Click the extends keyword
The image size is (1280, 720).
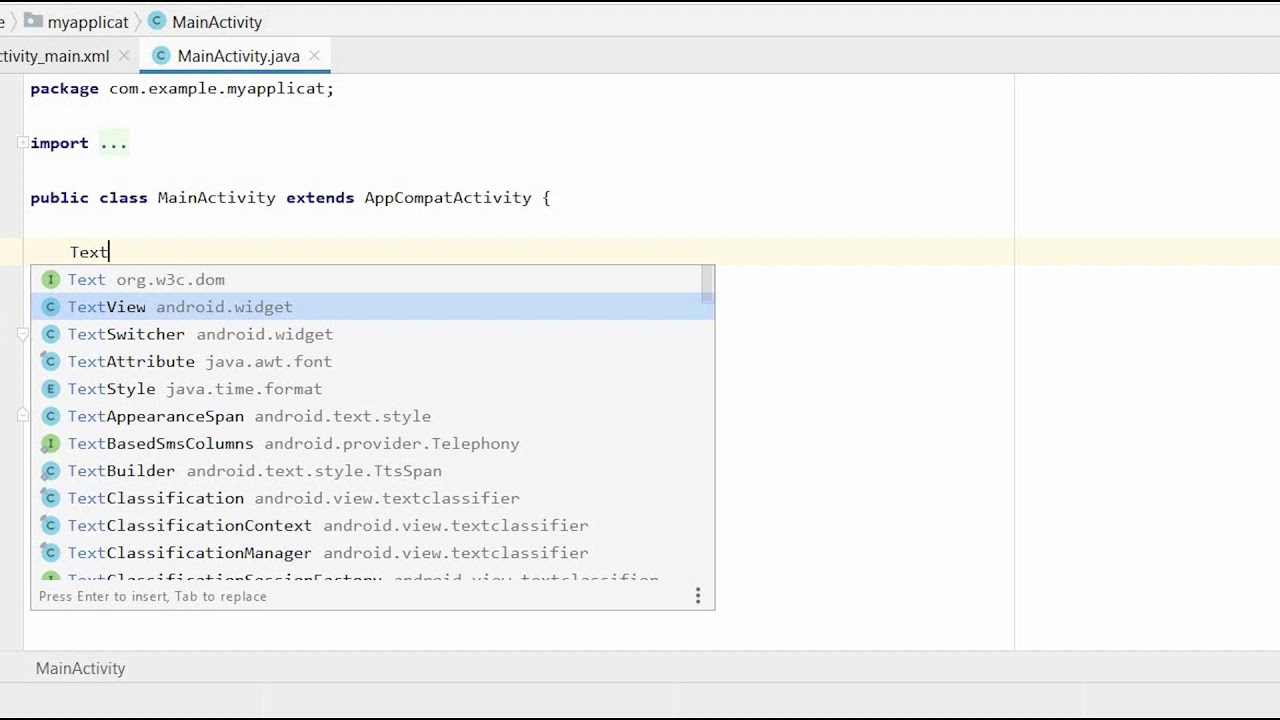(320, 198)
